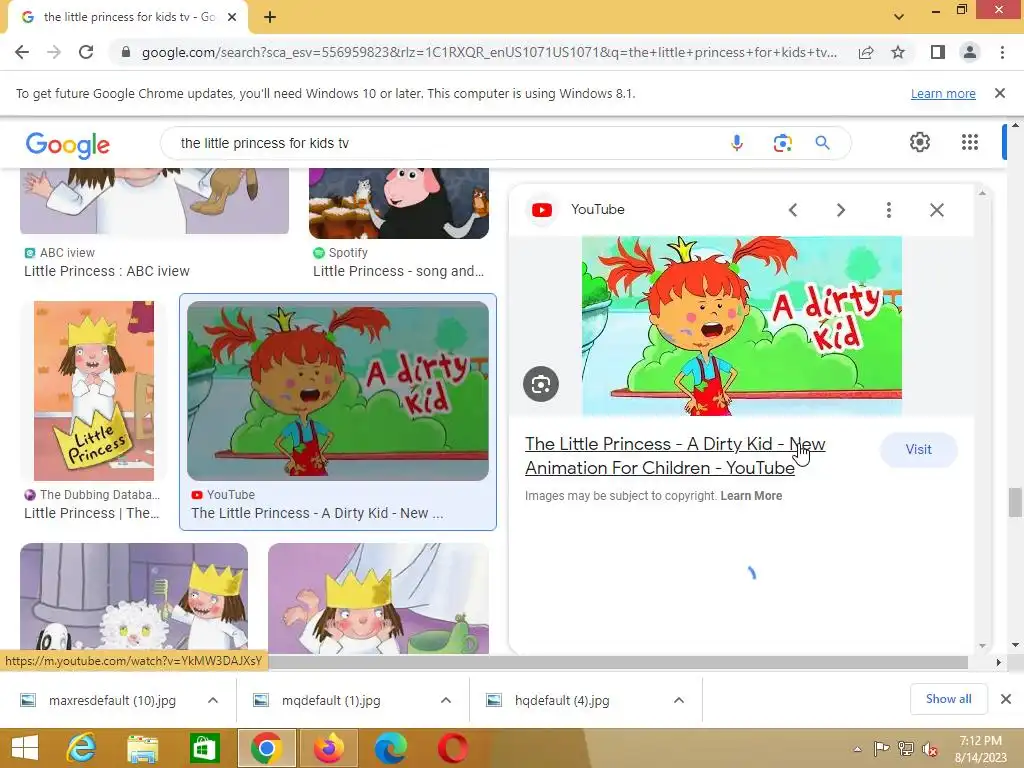This screenshot has width=1024, height=768.
Task: Click the page vertical scrollbar thumb
Action: [1014, 502]
